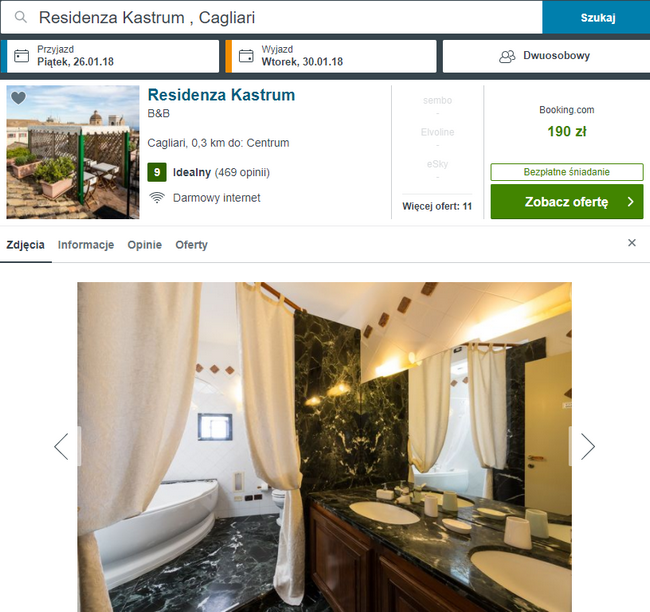Image resolution: width=650 pixels, height=612 pixels.
Task: Open the Wyjazd date picker
Action: pyautogui.click(x=331, y=56)
